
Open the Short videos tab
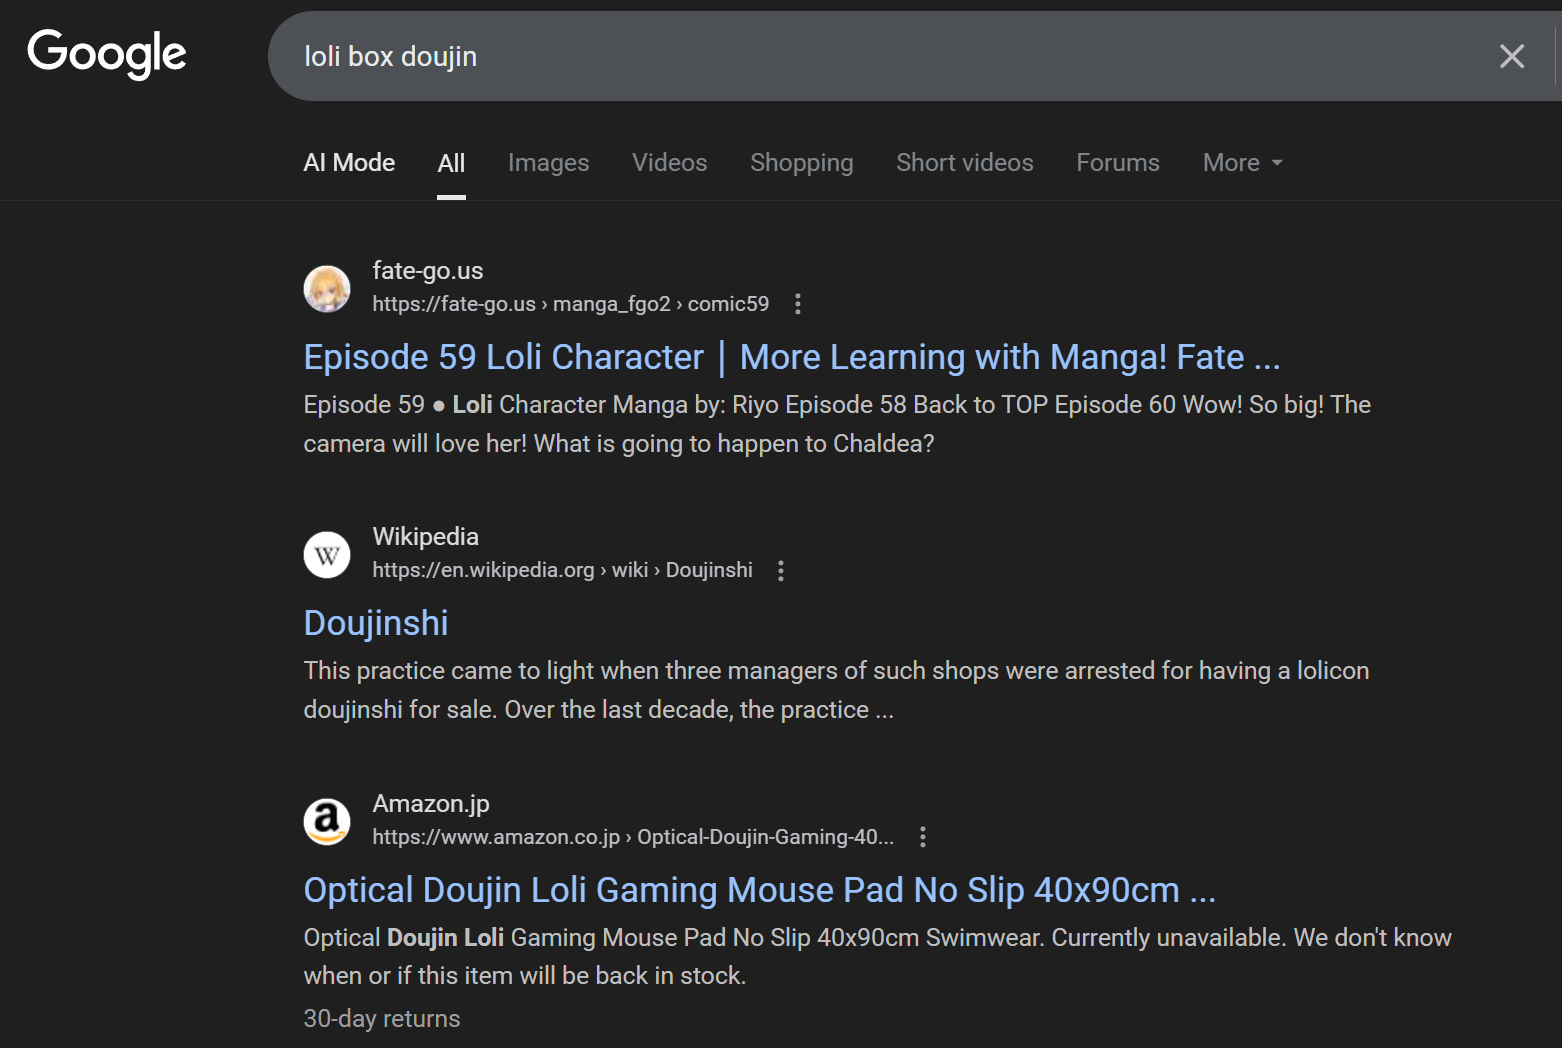click(x=964, y=163)
